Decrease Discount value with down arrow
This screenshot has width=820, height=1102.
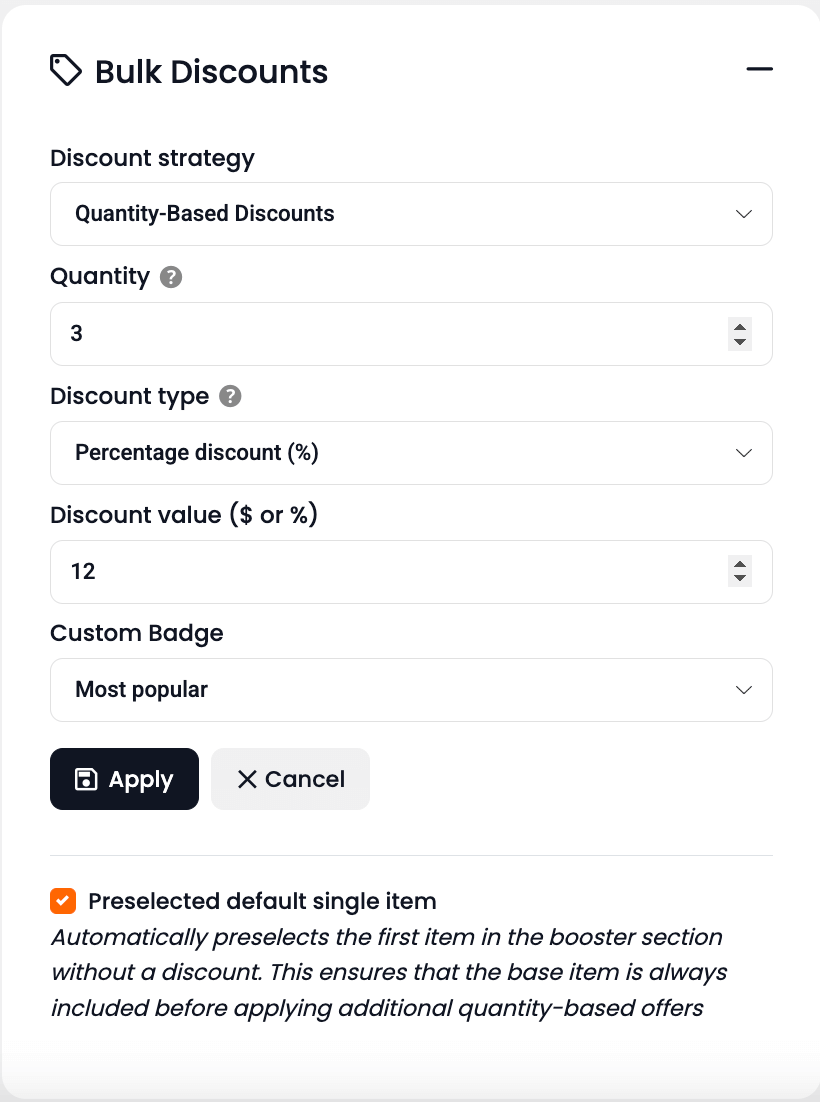740,580
